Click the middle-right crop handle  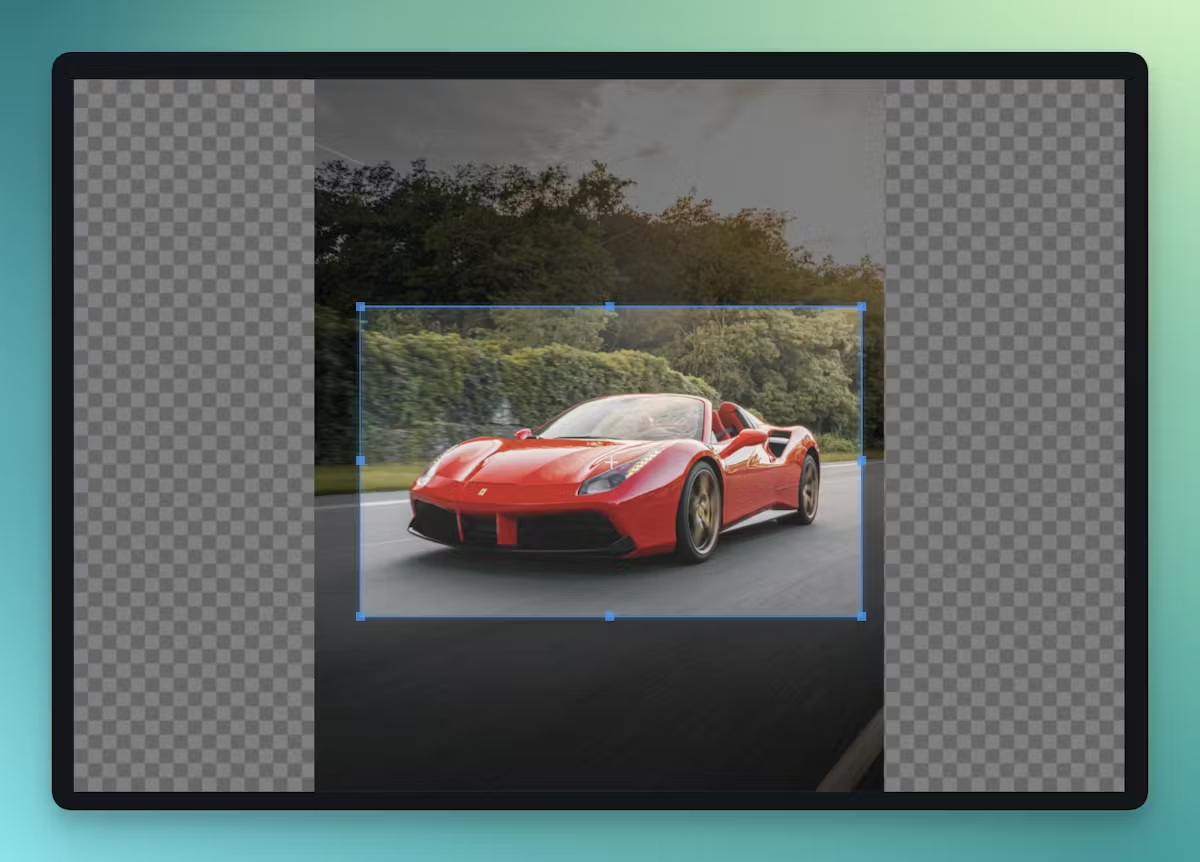tap(861, 461)
